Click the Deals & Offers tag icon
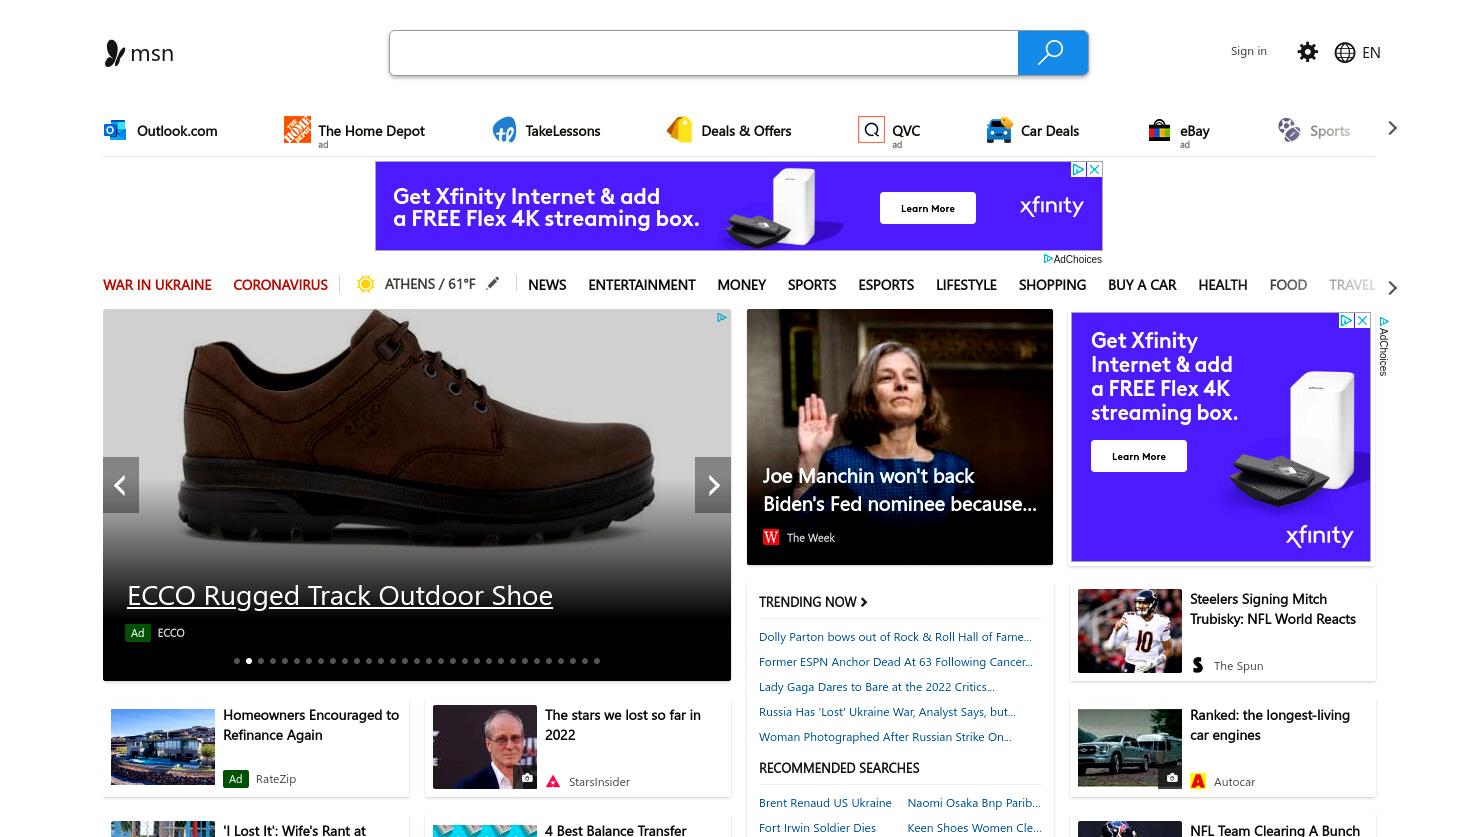The image size is (1478, 837). point(680,130)
